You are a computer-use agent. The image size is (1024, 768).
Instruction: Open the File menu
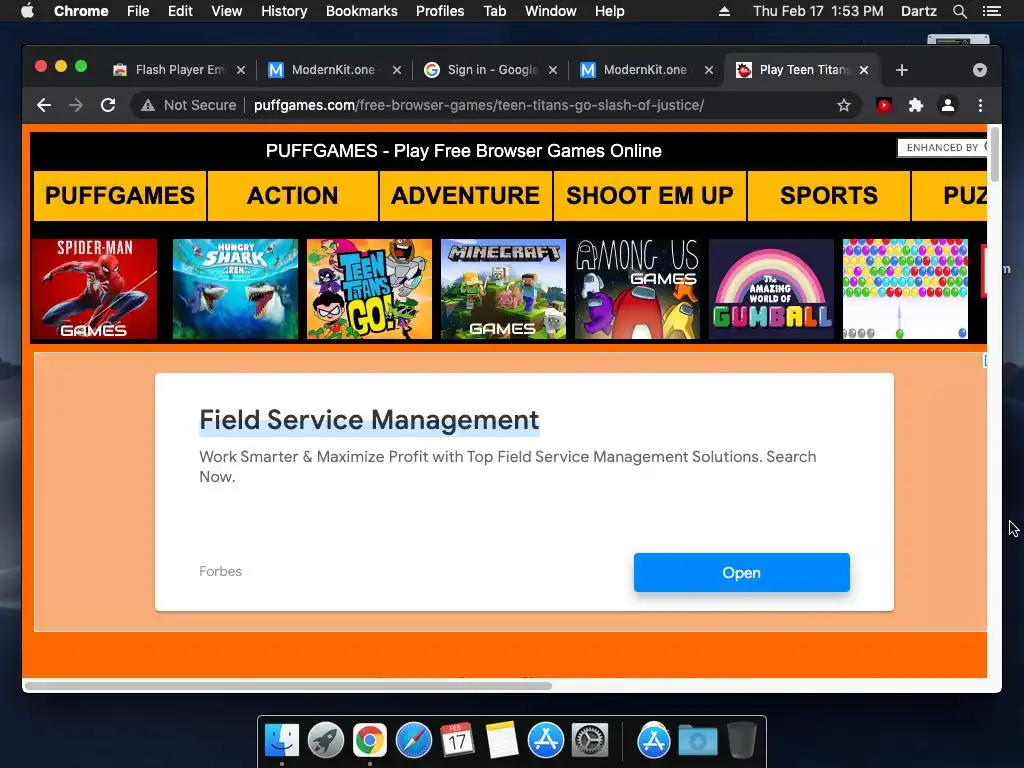(138, 11)
